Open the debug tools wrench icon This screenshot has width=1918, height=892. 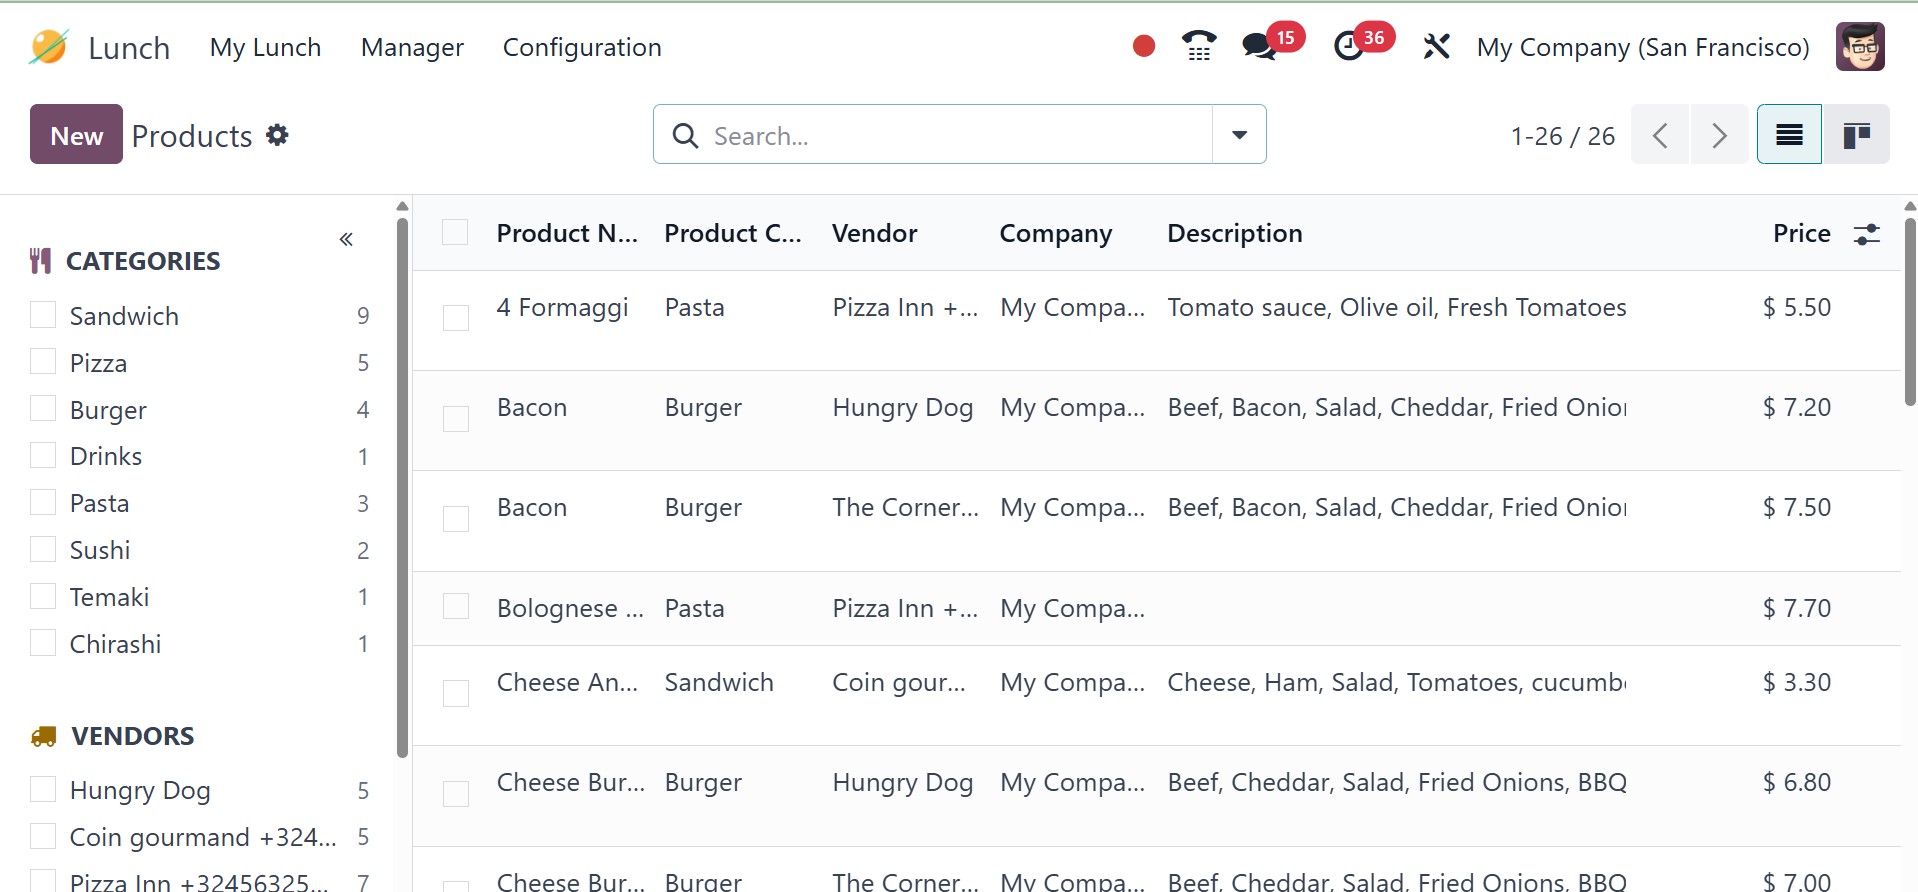(x=1436, y=47)
